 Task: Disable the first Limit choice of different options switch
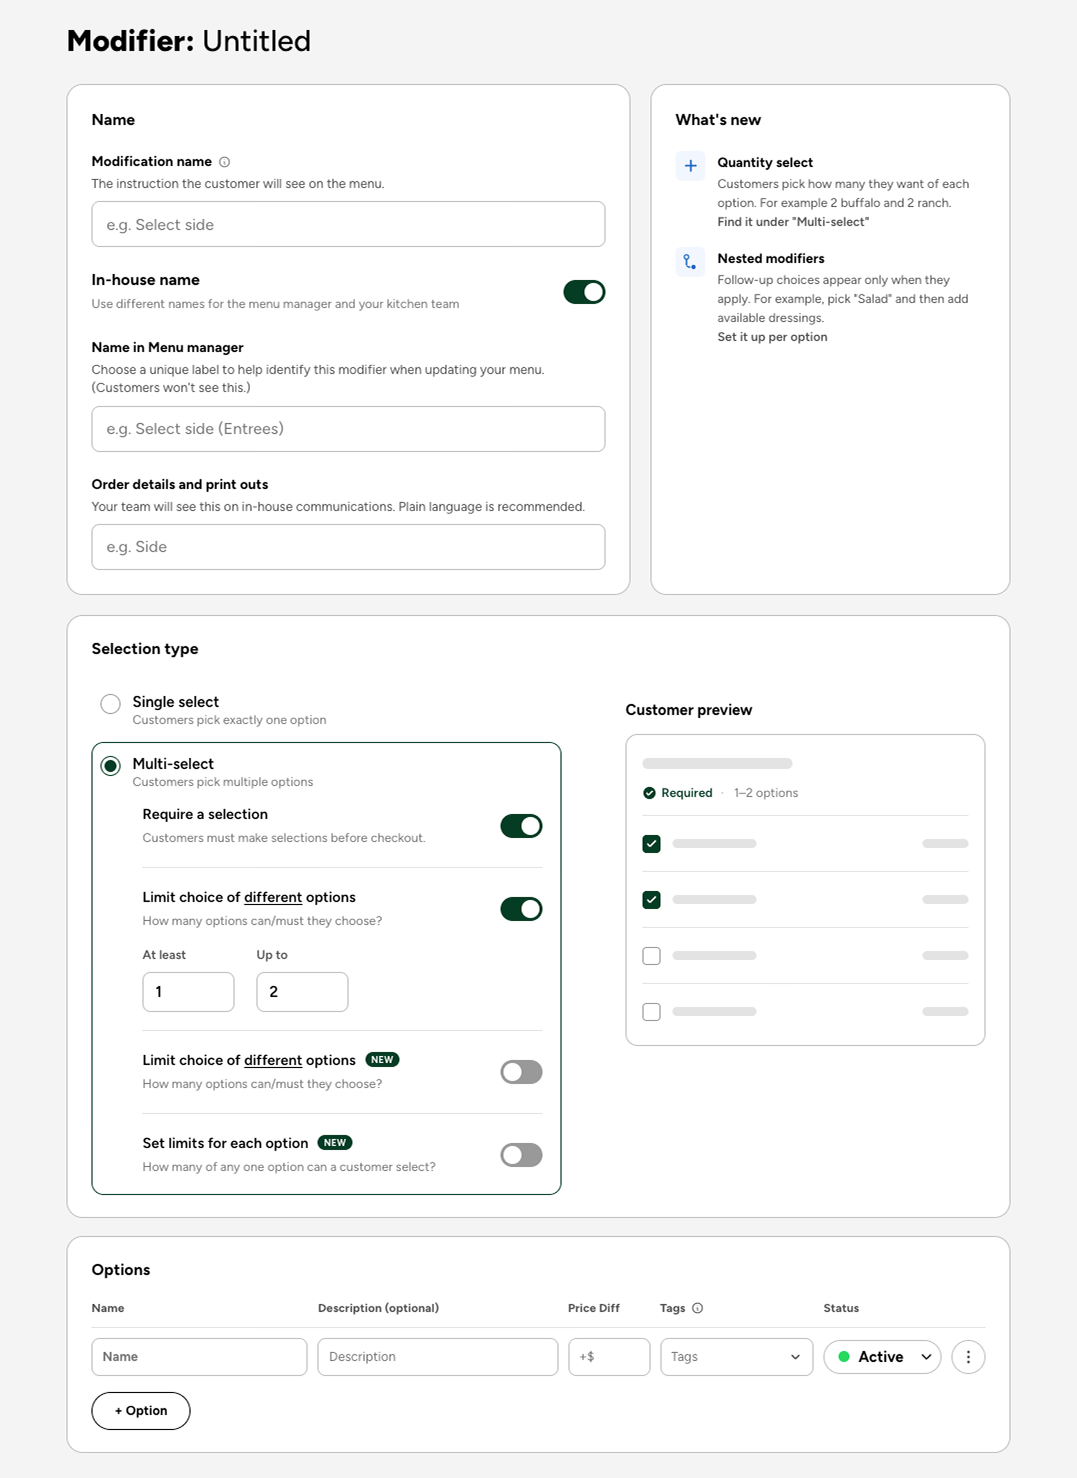click(x=521, y=909)
